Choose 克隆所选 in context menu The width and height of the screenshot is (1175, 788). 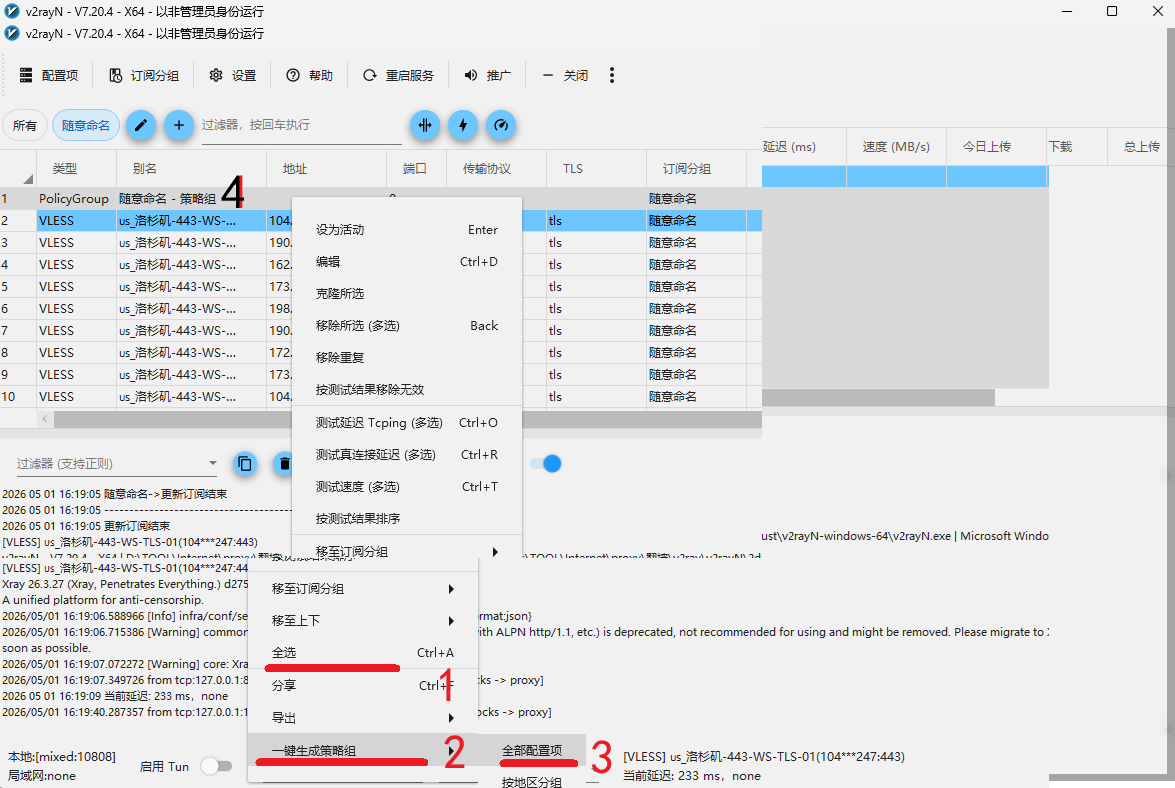point(406,294)
